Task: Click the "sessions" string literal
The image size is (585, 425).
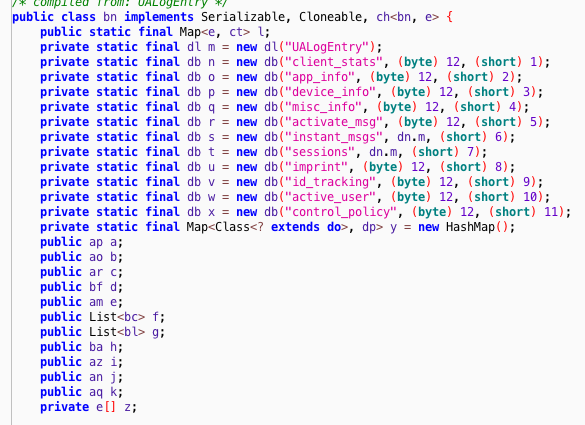Action: point(320,152)
